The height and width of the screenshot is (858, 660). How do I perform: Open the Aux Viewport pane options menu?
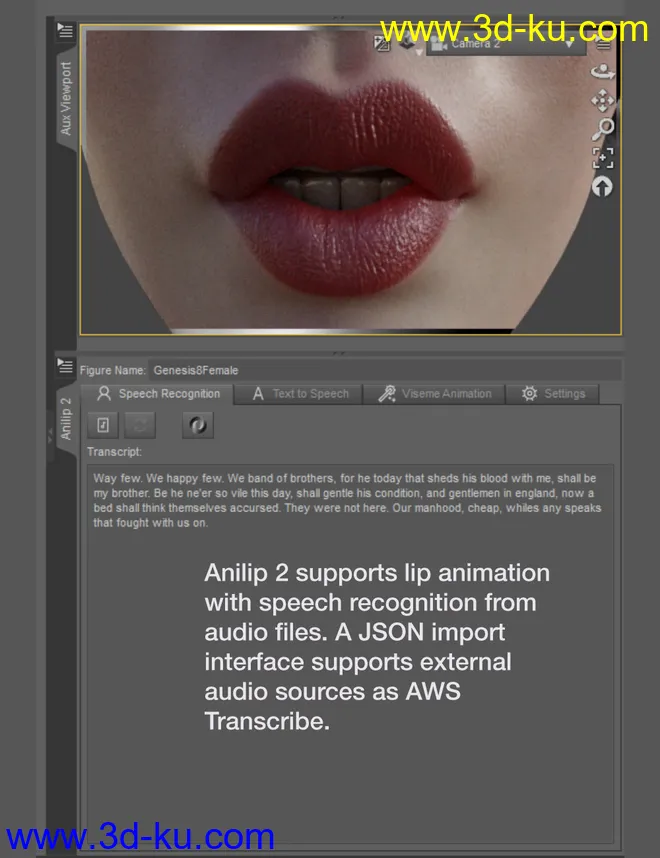click(x=65, y=31)
